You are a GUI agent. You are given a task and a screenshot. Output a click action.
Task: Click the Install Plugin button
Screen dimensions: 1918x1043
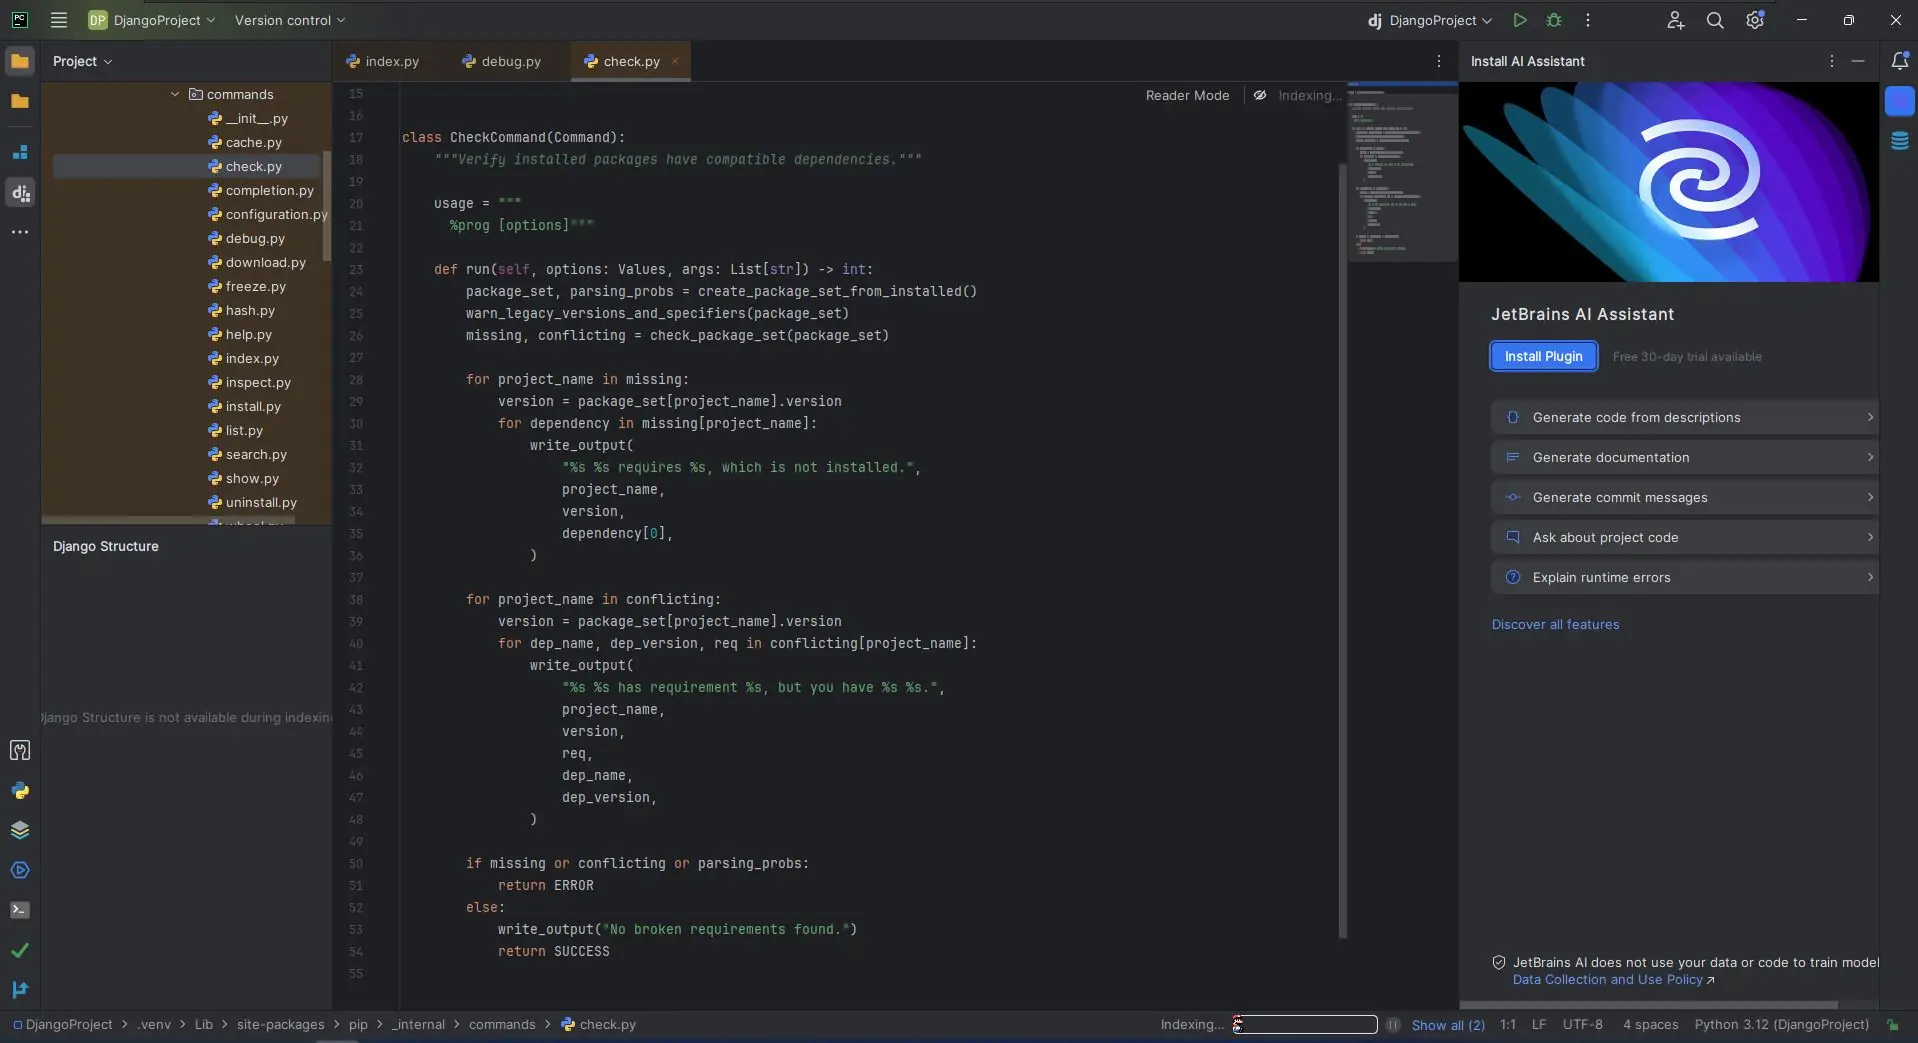pyautogui.click(x=1543, y=356)
